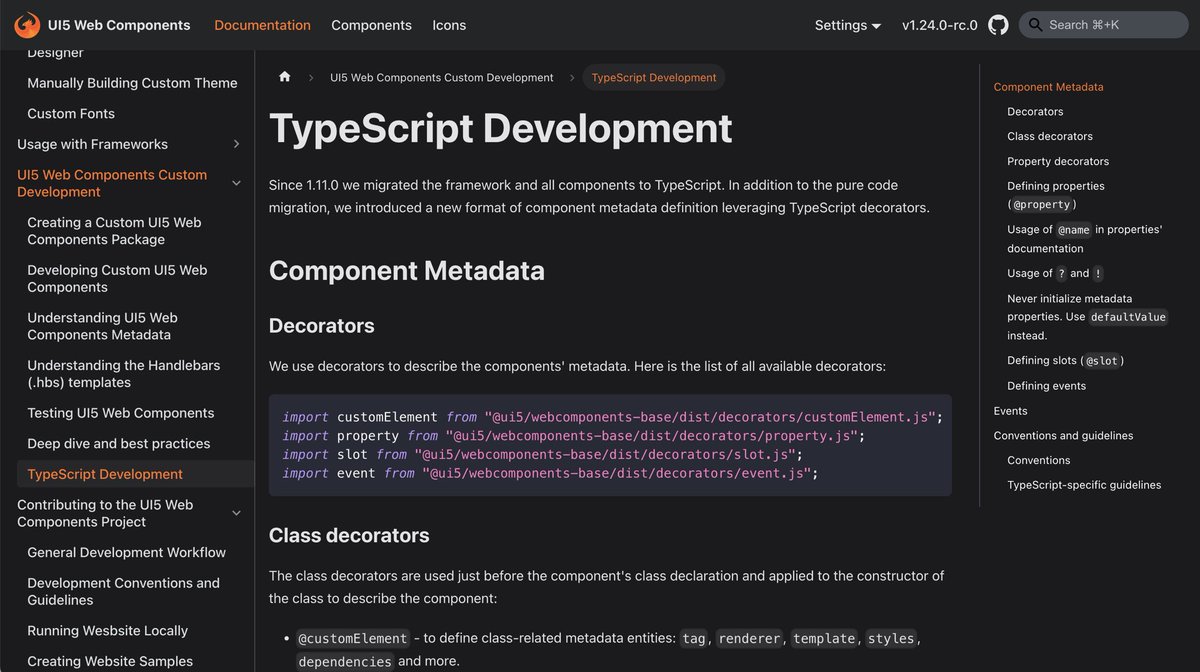The image size is (1200, 672).
Task: Open Running Wesbsite Locally page
Action: 107,631
